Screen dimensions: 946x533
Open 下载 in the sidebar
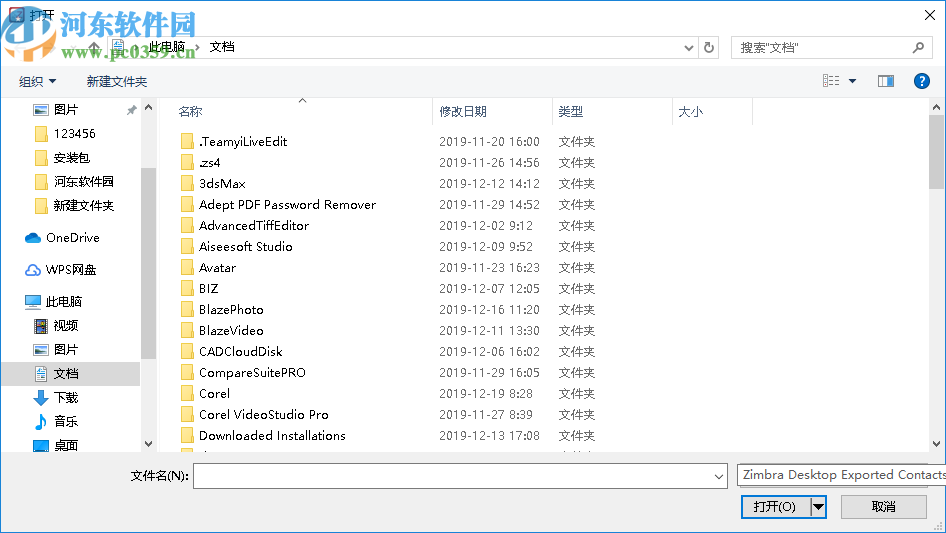(x=56, y=398)
